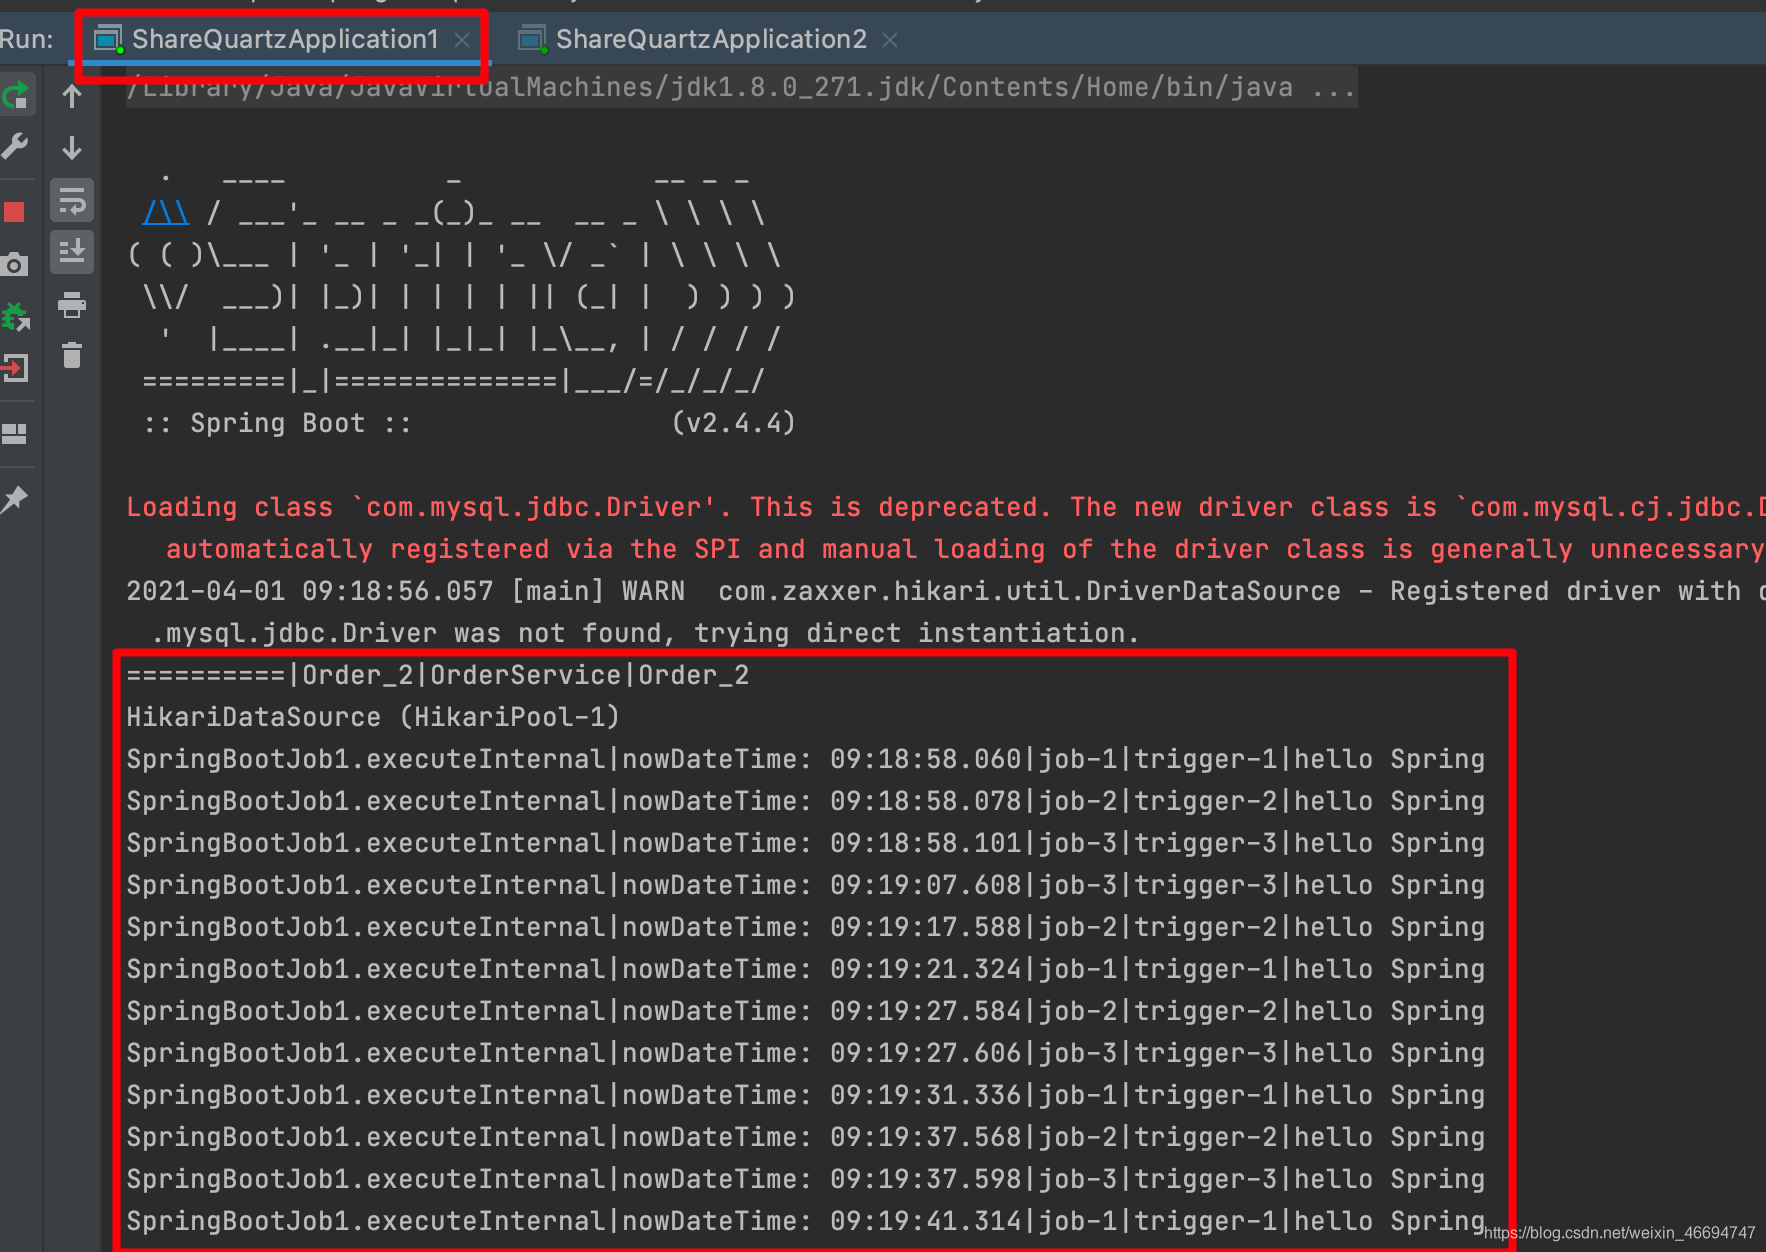Click the camera thread dump icon
Screen dimensions: 1766x1252
pos(14,265)
